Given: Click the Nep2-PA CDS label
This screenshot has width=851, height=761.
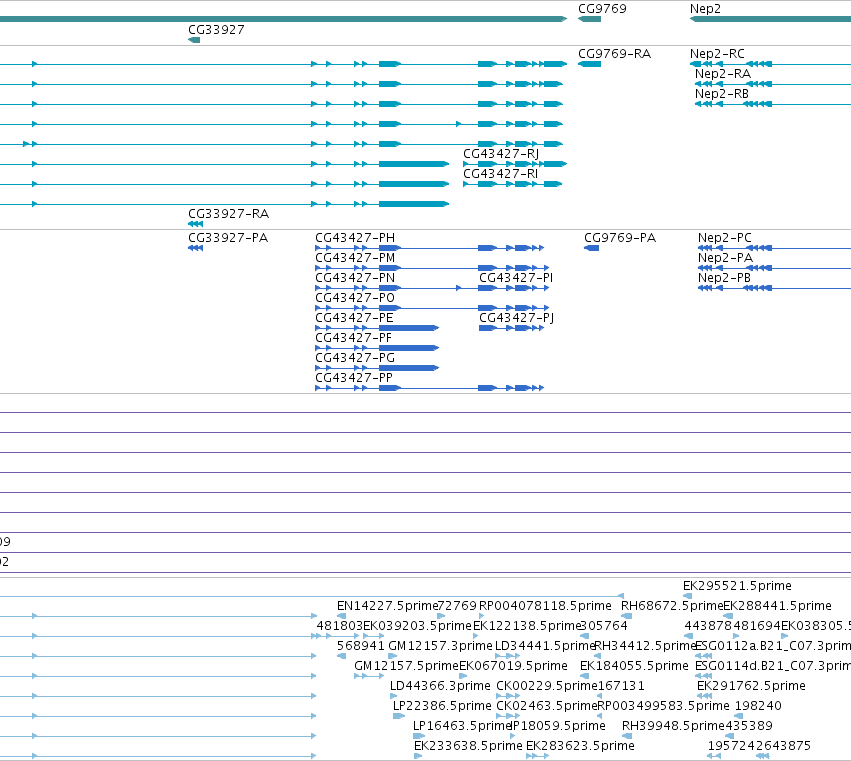Looking at the screenshot, I should 725,258.
